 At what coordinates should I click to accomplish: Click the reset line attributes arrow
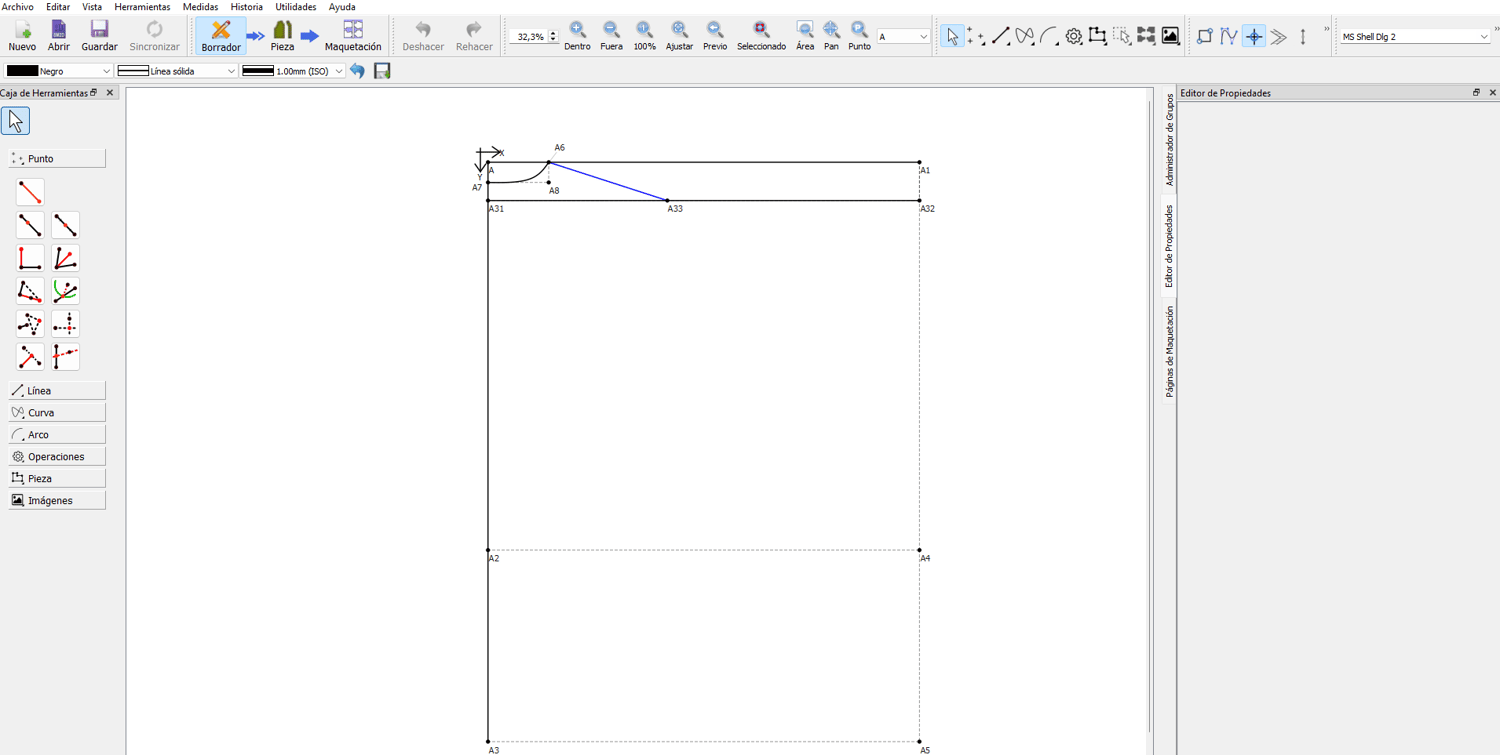(x=357, y=71)
